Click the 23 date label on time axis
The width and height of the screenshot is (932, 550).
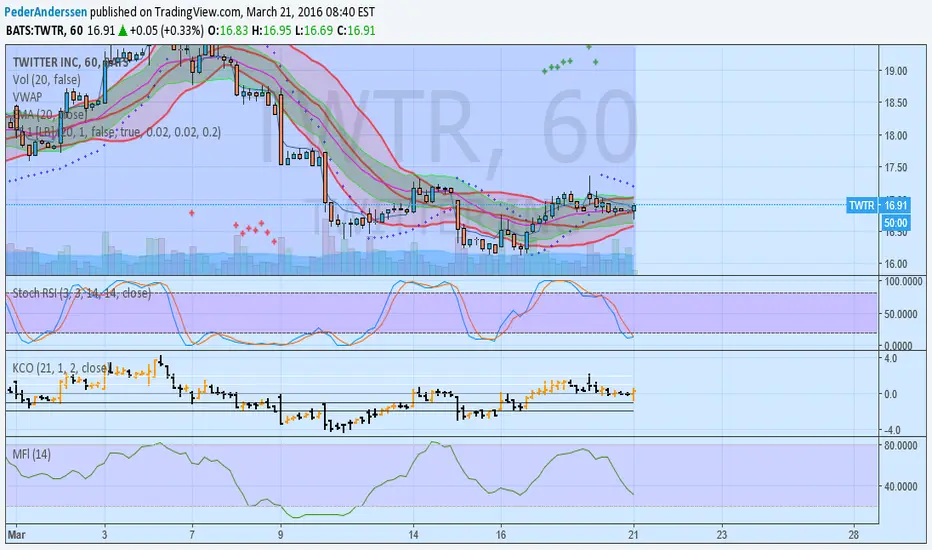721,535
